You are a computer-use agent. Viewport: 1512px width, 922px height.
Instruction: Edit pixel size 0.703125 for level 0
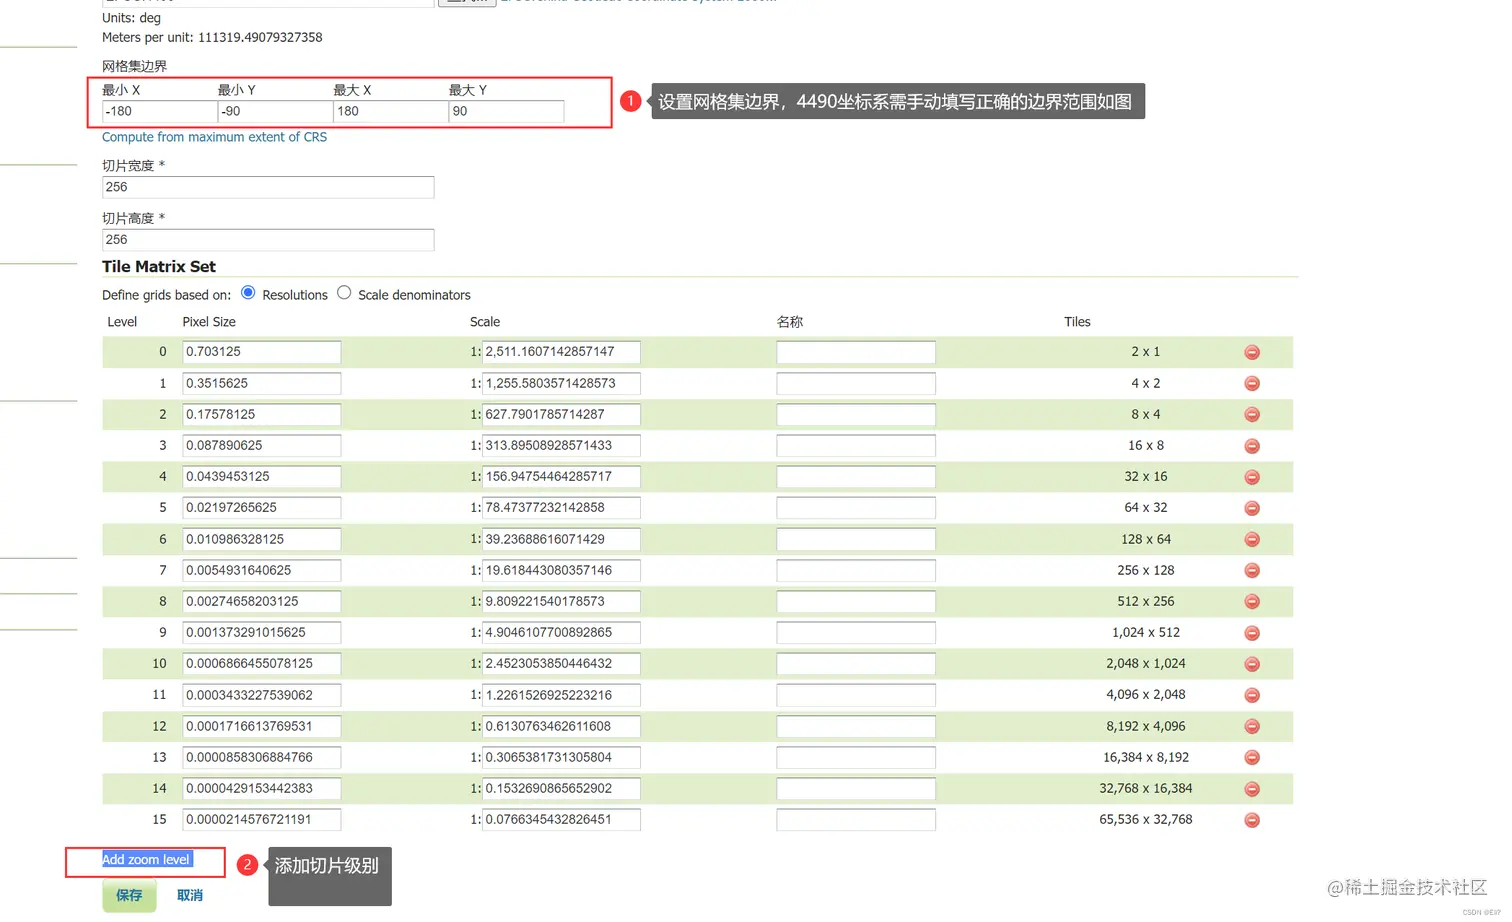click(261, 352)
